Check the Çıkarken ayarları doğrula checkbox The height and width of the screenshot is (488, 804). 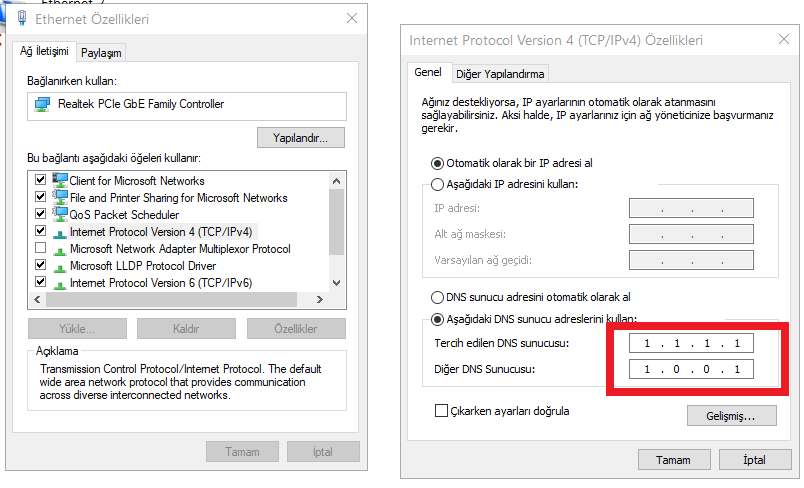click(441, 411)
